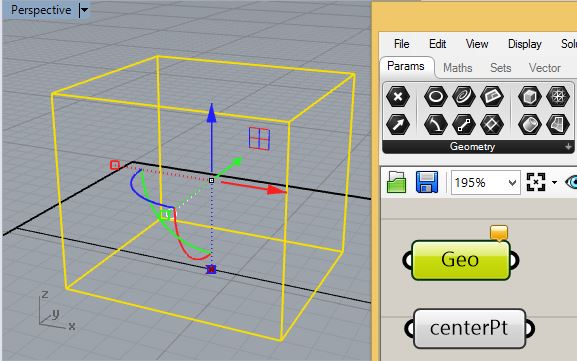Image resolution: width=577 pixels, height=361 pixels.
Task: Add a Line parameter component
Action: coord(464,124)
